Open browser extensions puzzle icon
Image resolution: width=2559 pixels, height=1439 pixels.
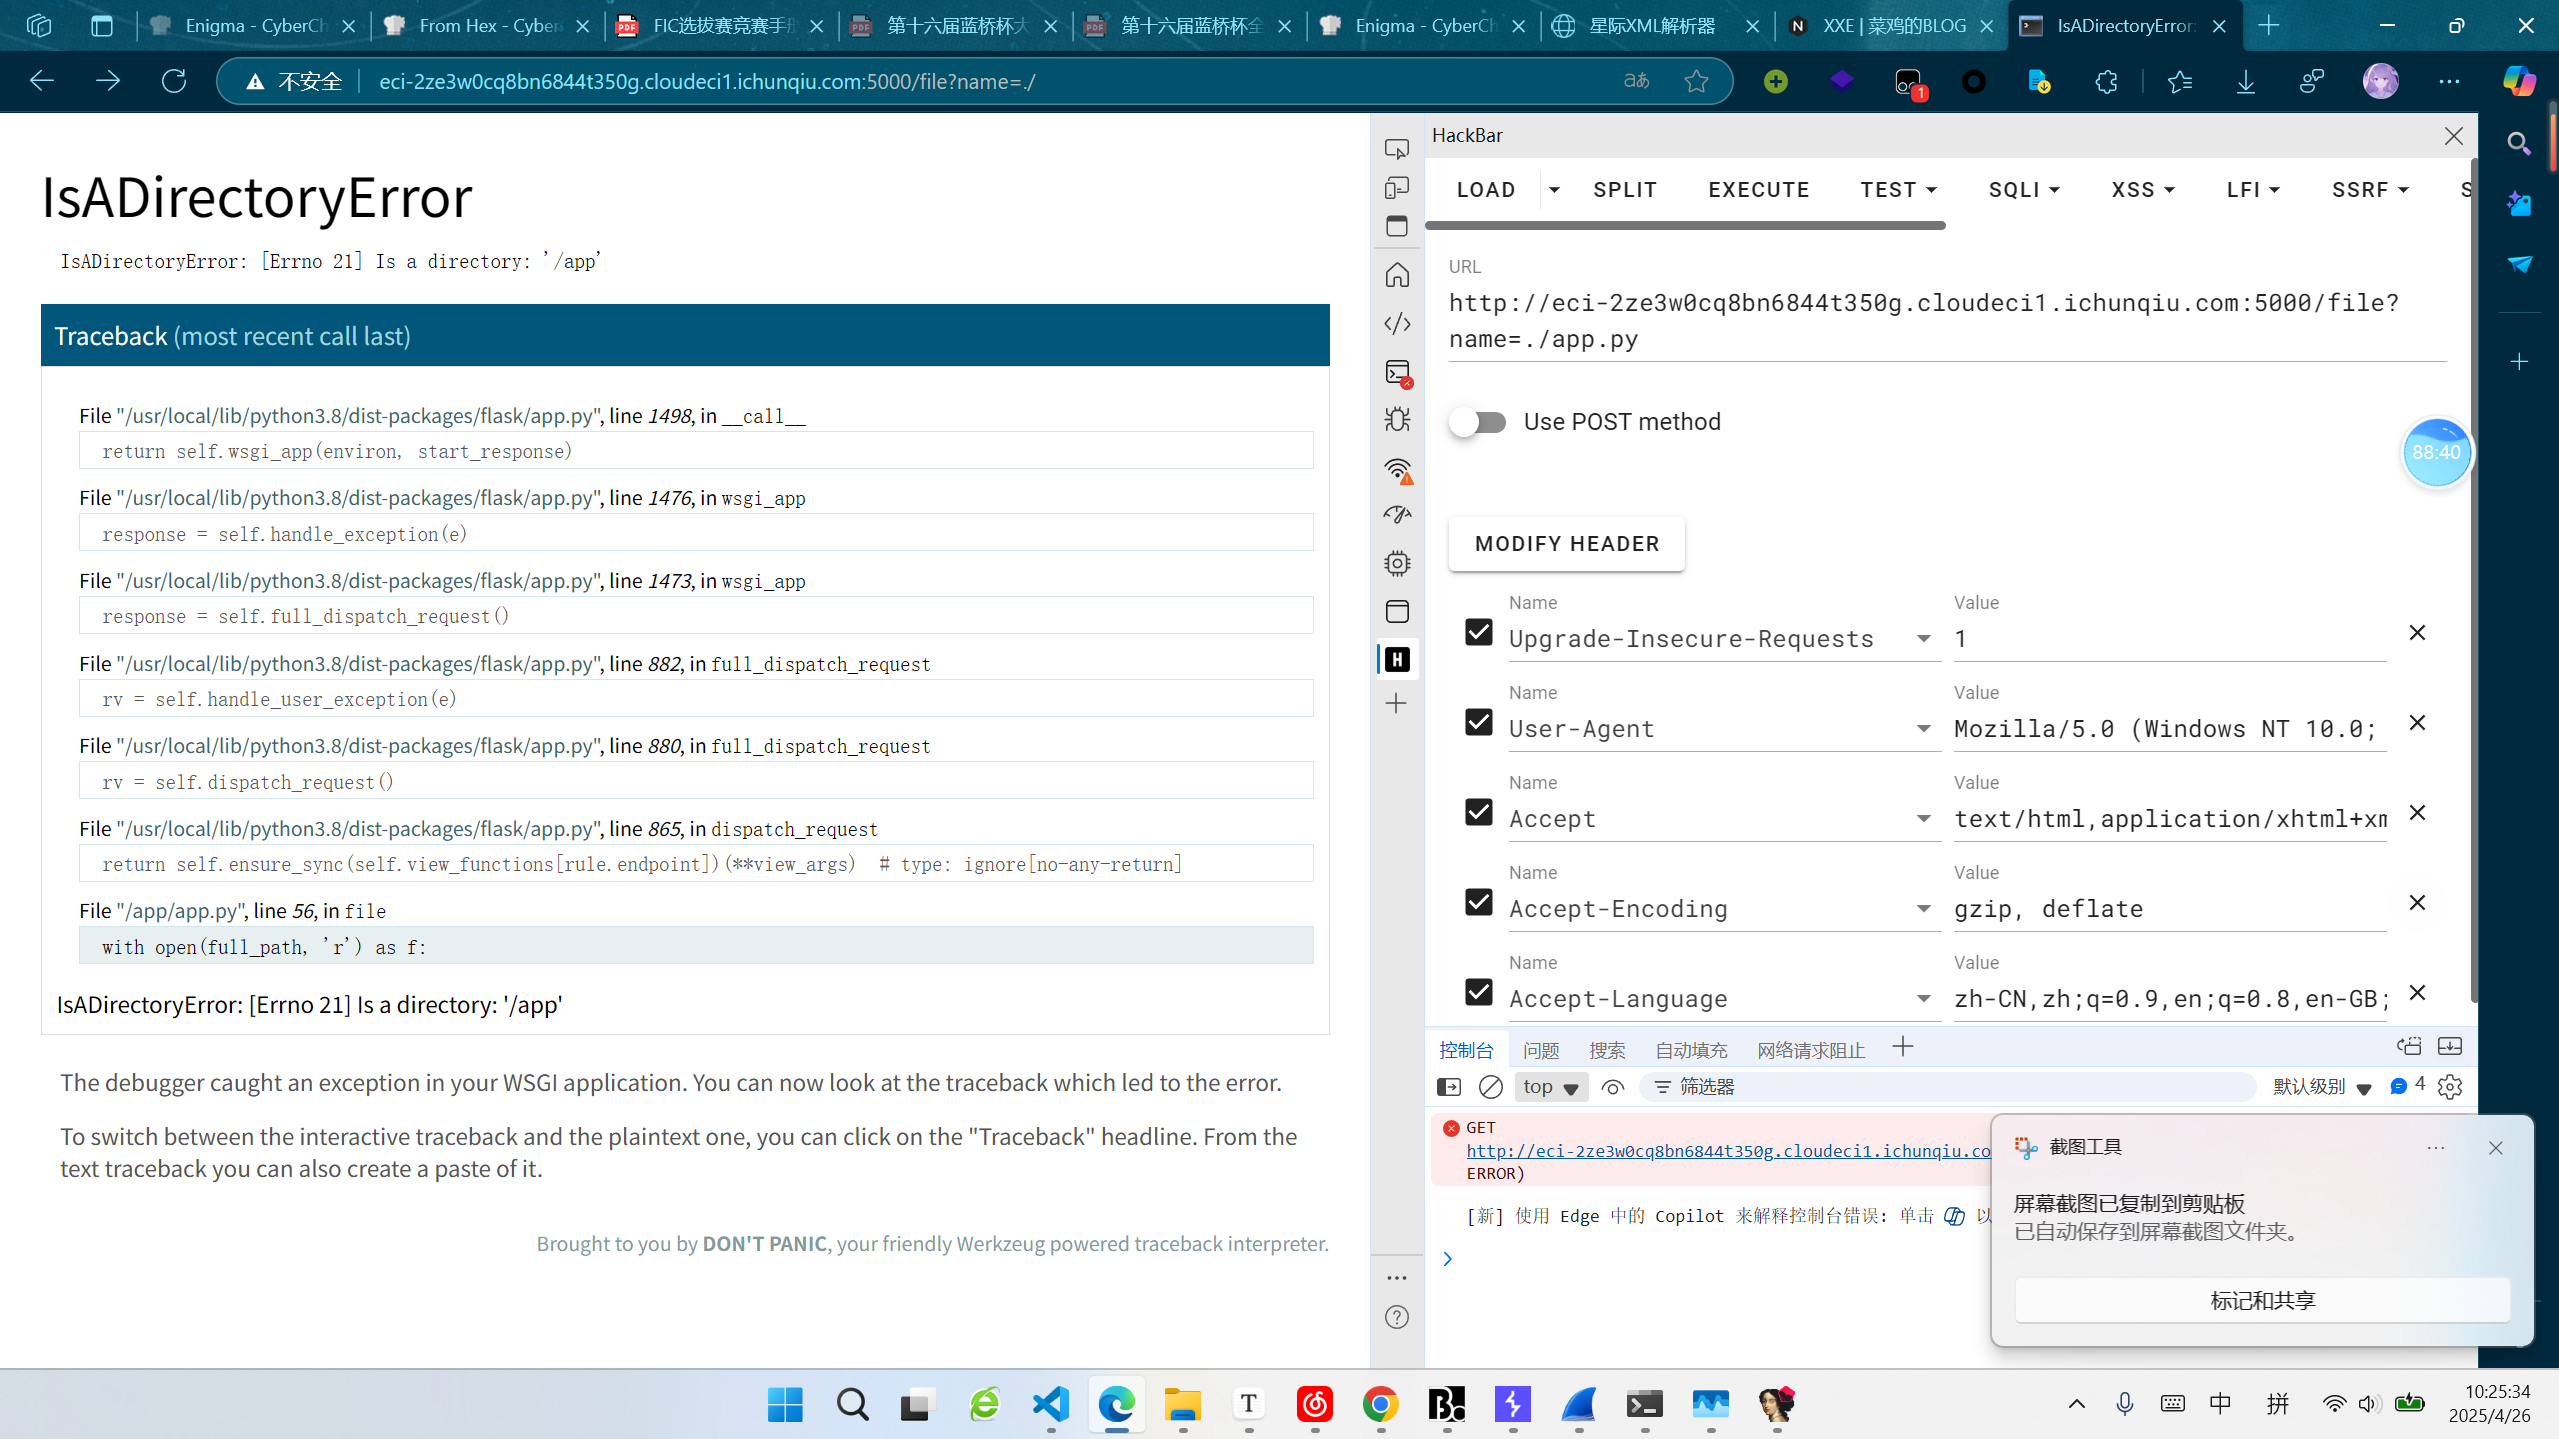[2106, 81]
